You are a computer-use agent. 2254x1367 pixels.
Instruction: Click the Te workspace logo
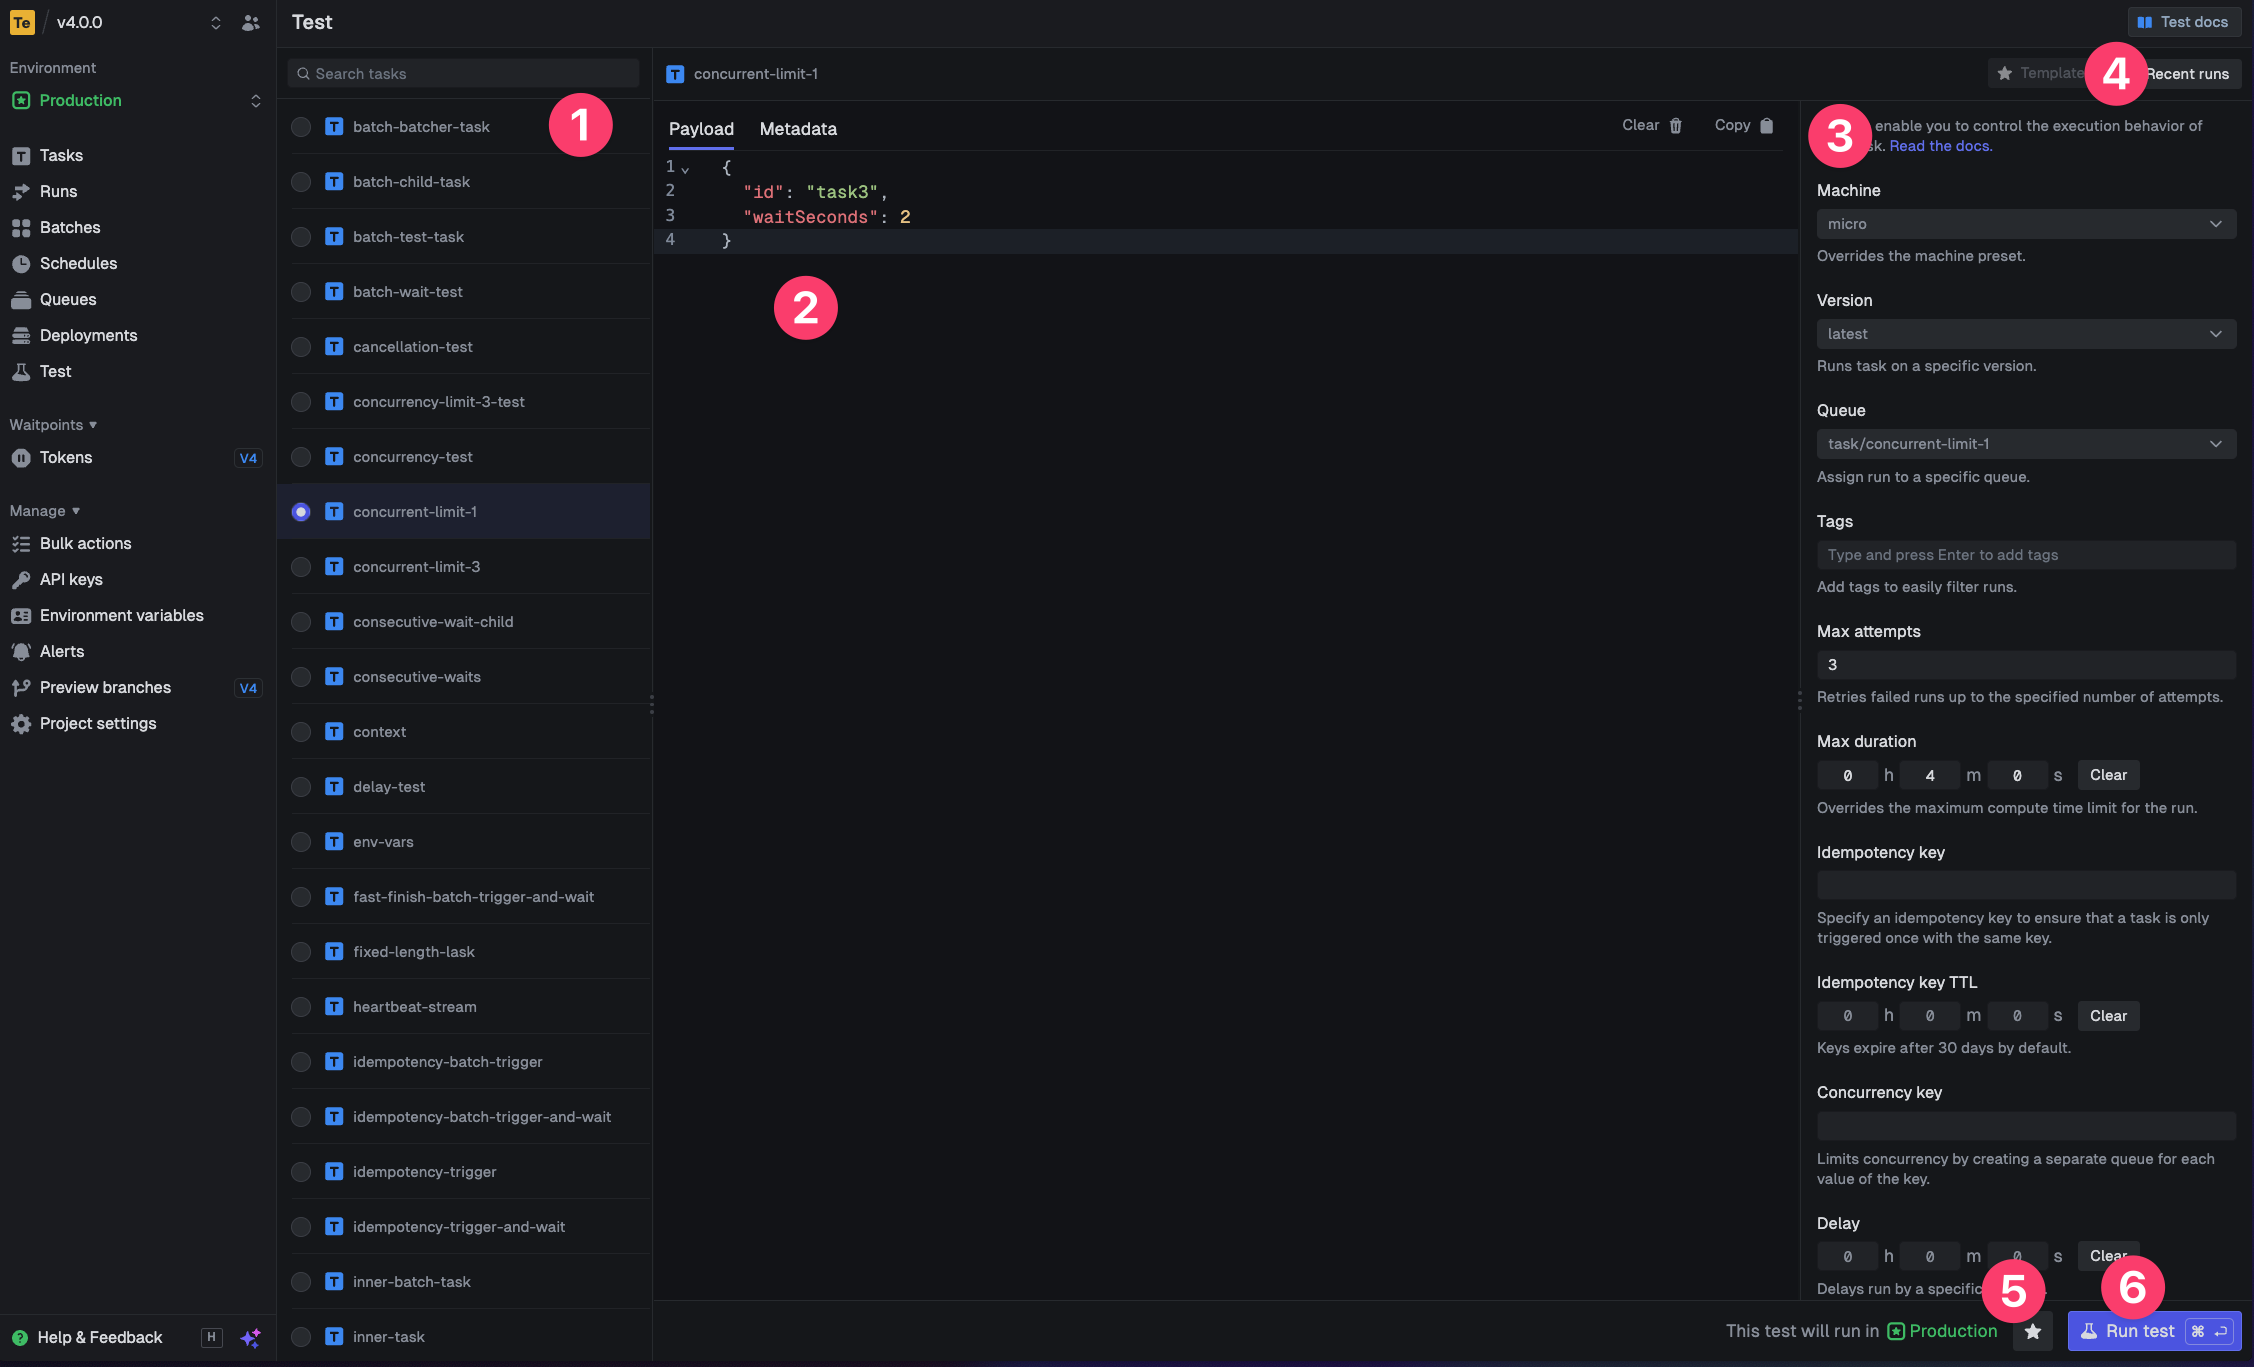pos(21,21)
